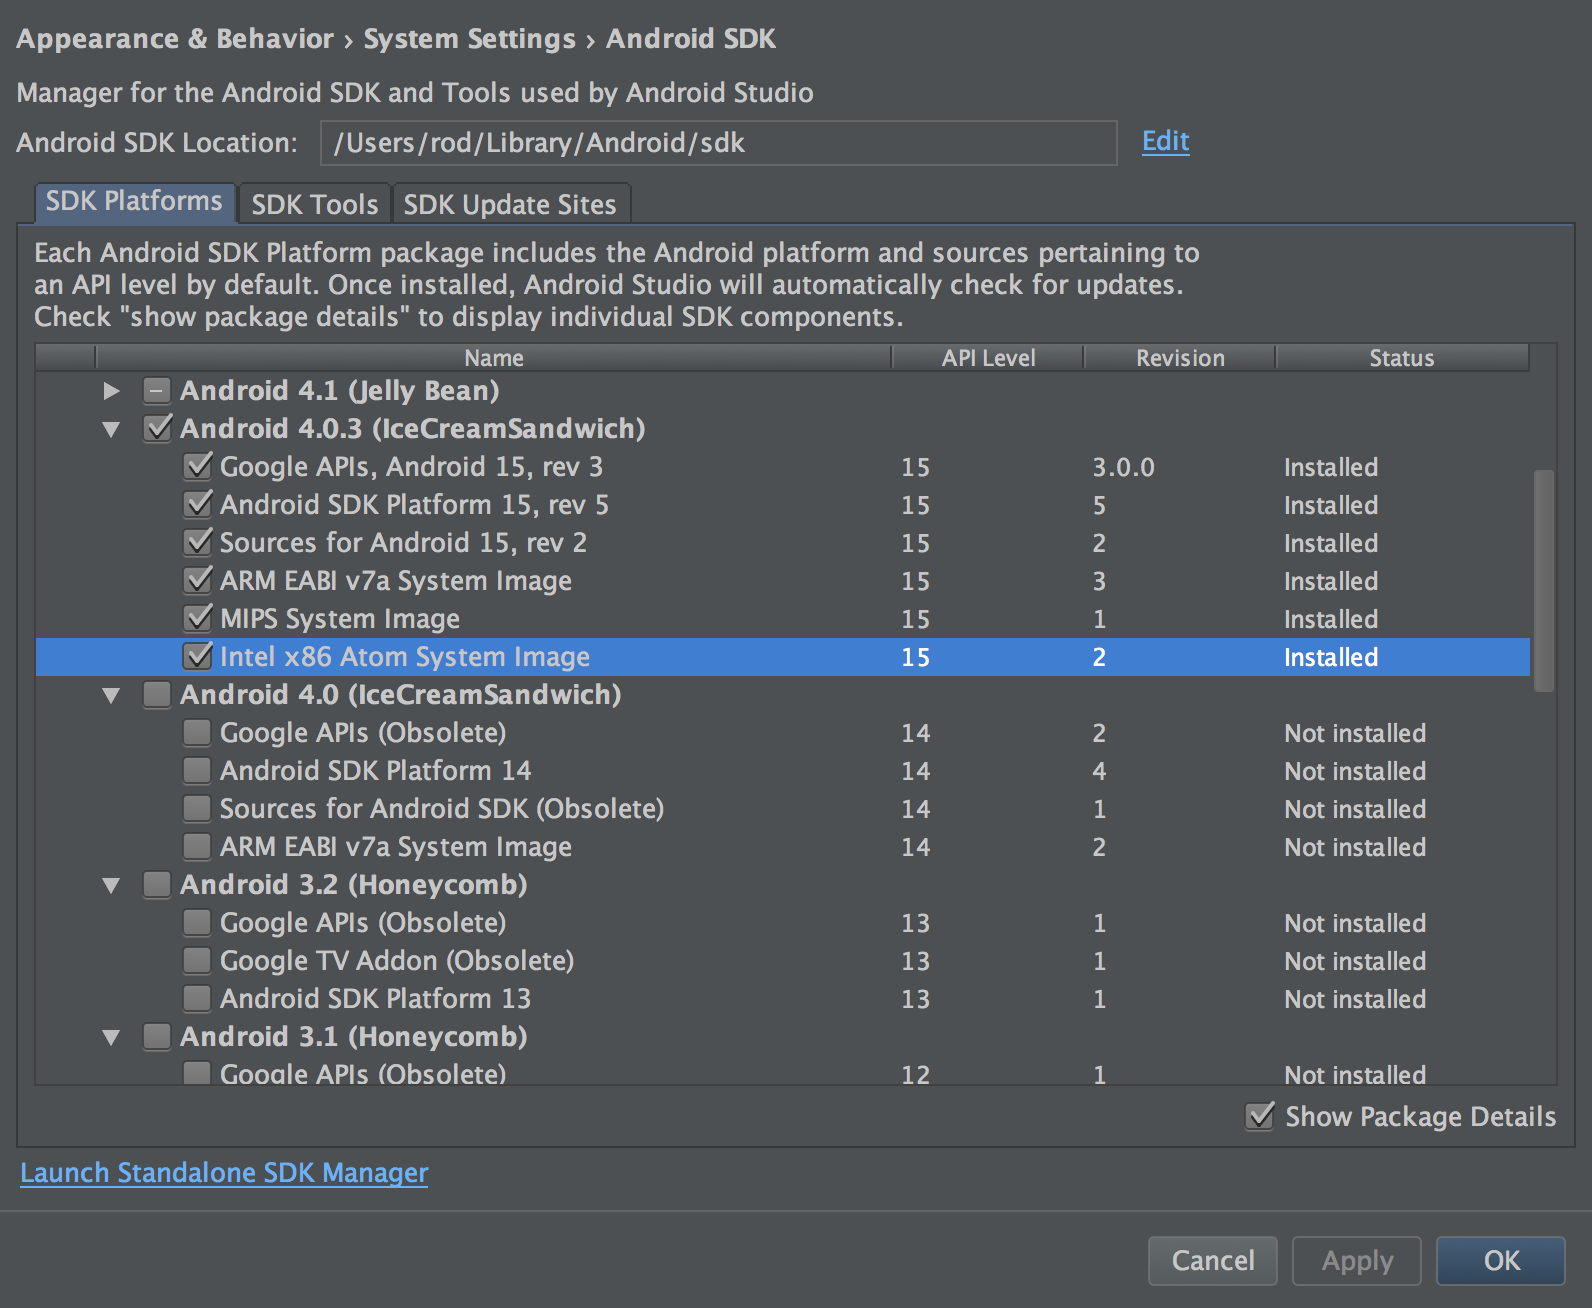This screenshot has width=1592, height=1308.
Task: Open the SDK Update Sites tab
Action: click(x=510, y=204)
